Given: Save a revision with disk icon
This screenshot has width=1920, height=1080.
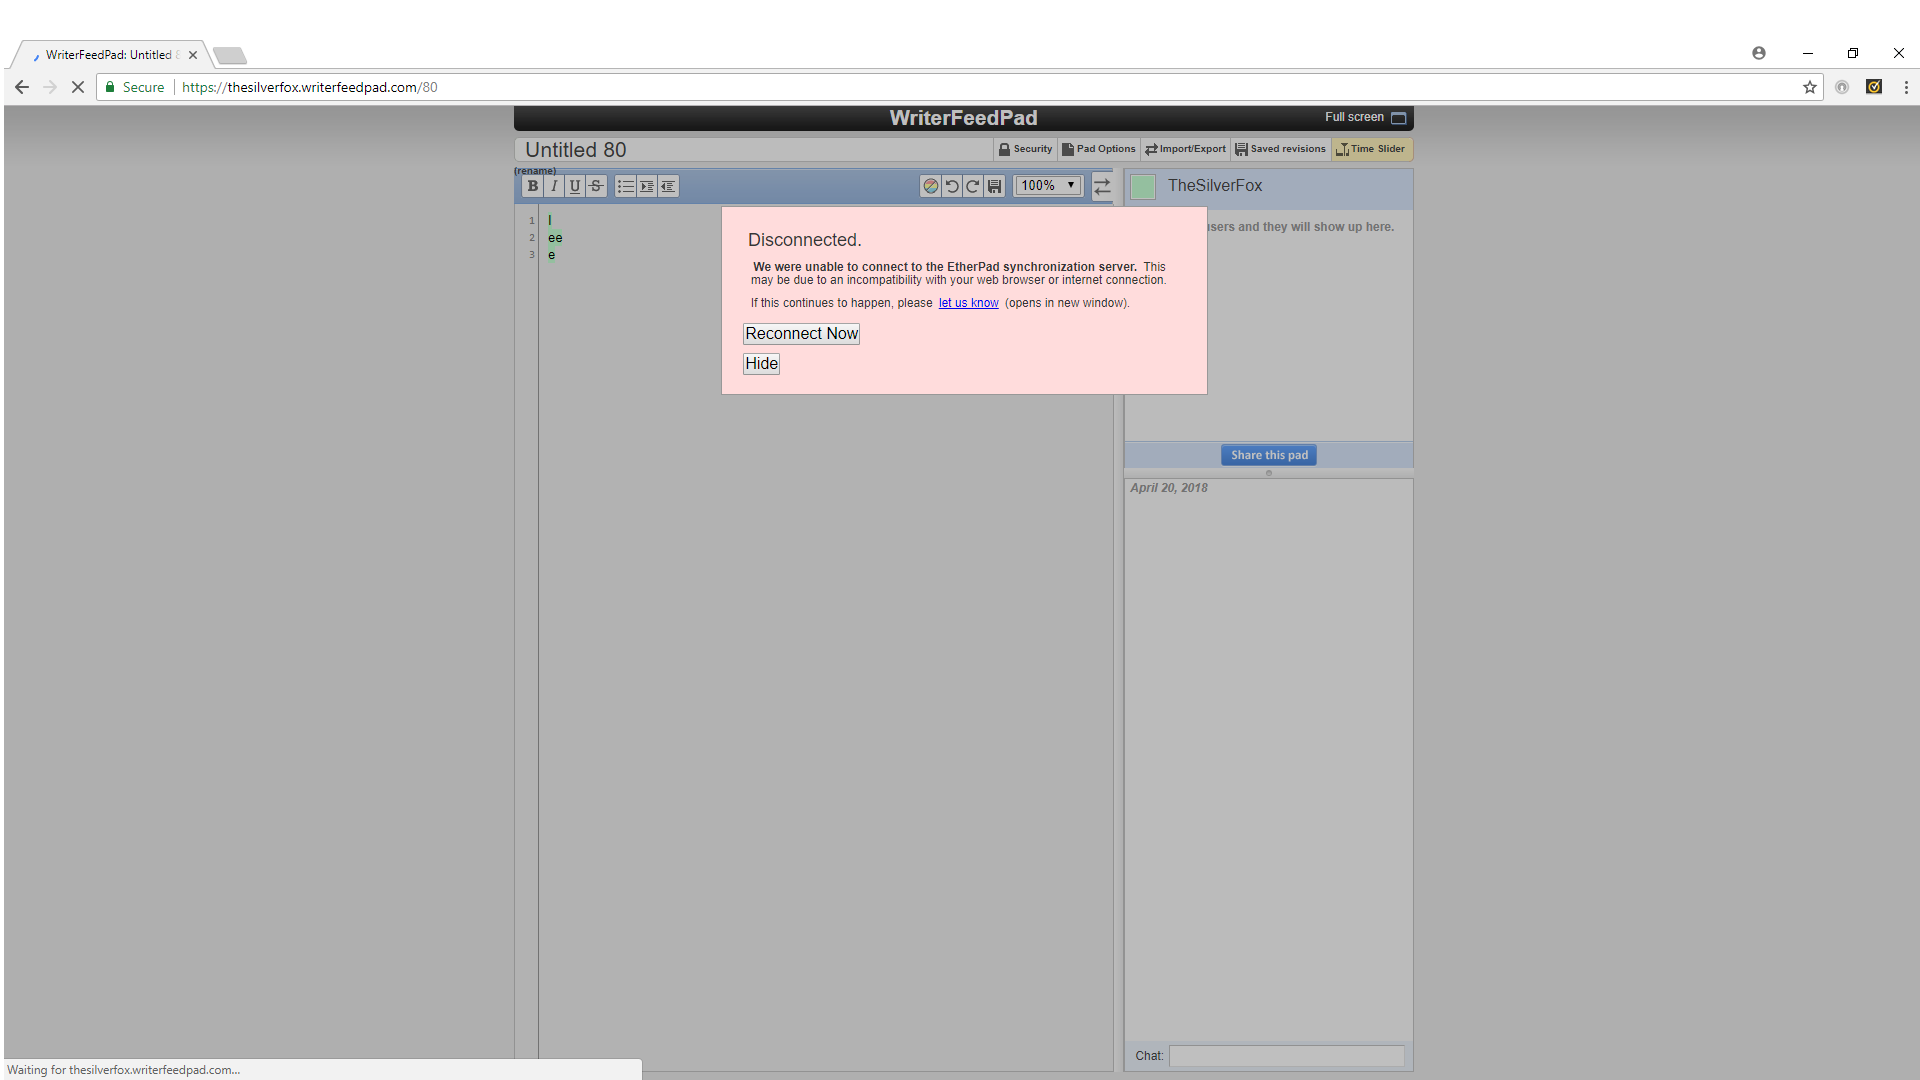Looking at the screenshot, I should click(994, 186).
